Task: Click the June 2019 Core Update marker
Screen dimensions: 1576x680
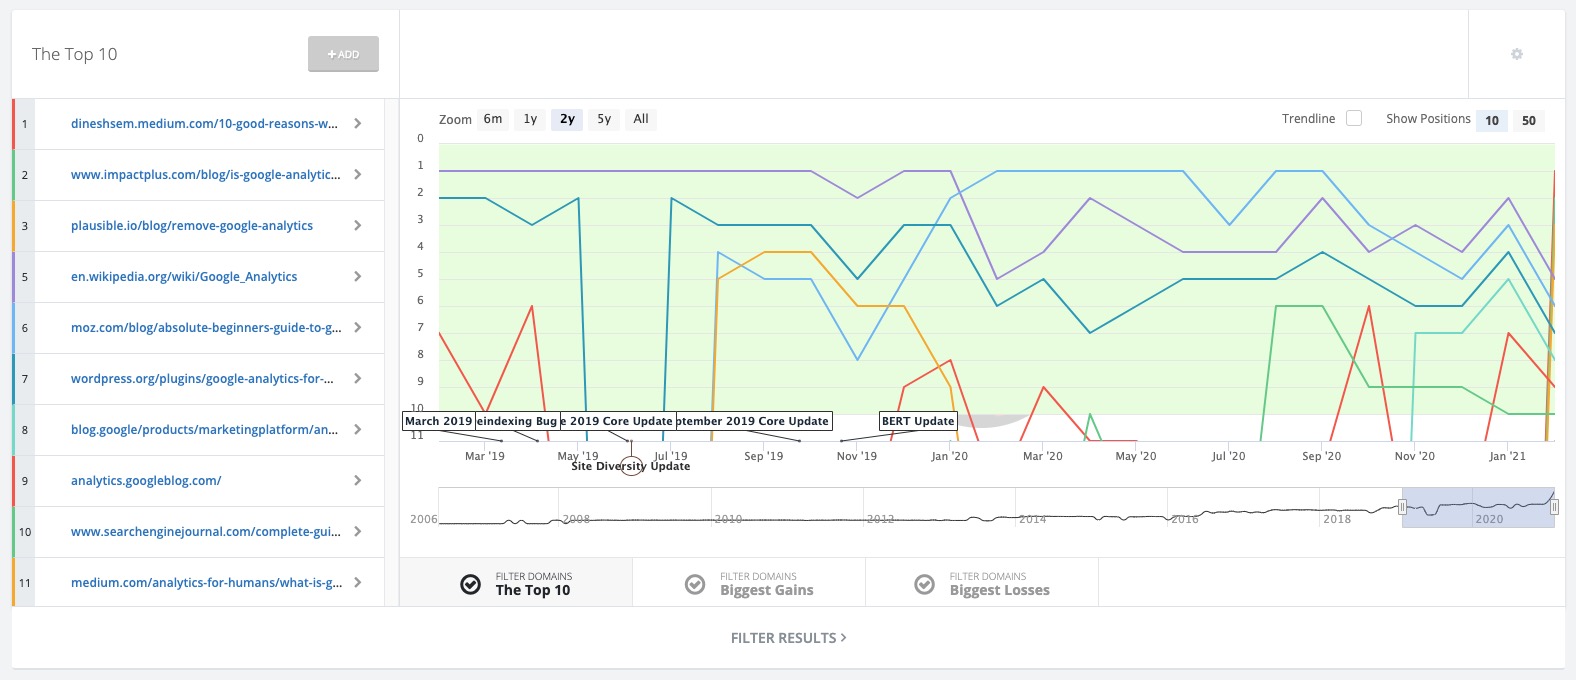Action: (618, 421)
